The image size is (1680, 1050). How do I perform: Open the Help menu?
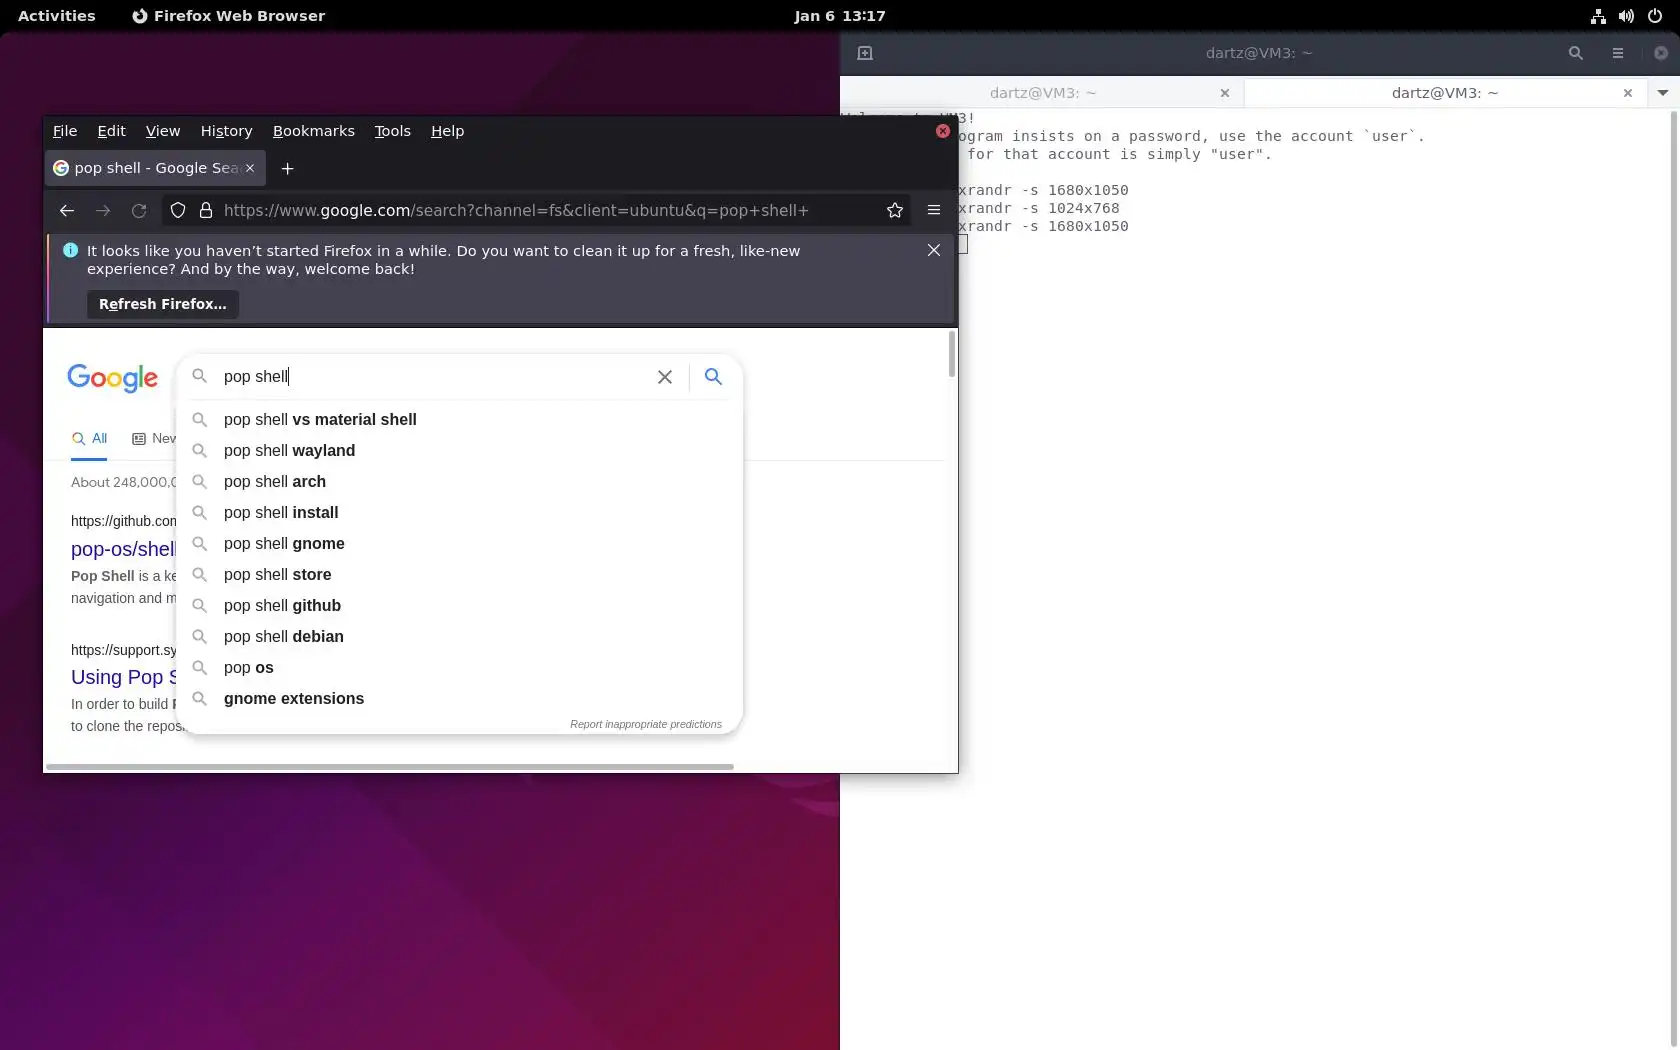448,131
